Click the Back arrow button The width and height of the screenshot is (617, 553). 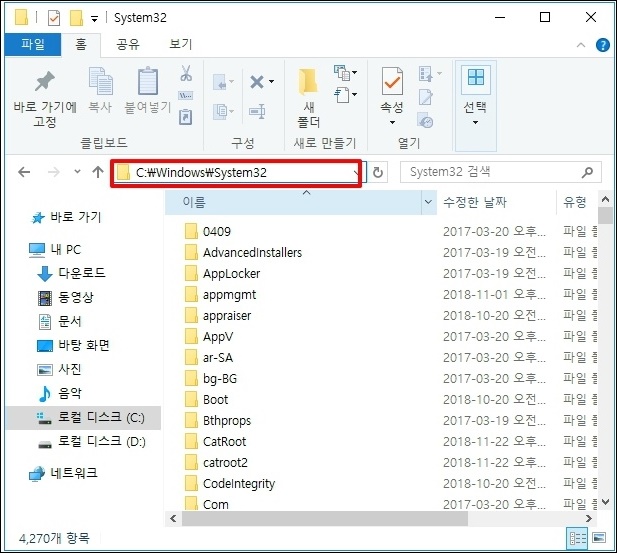(24, 172)
